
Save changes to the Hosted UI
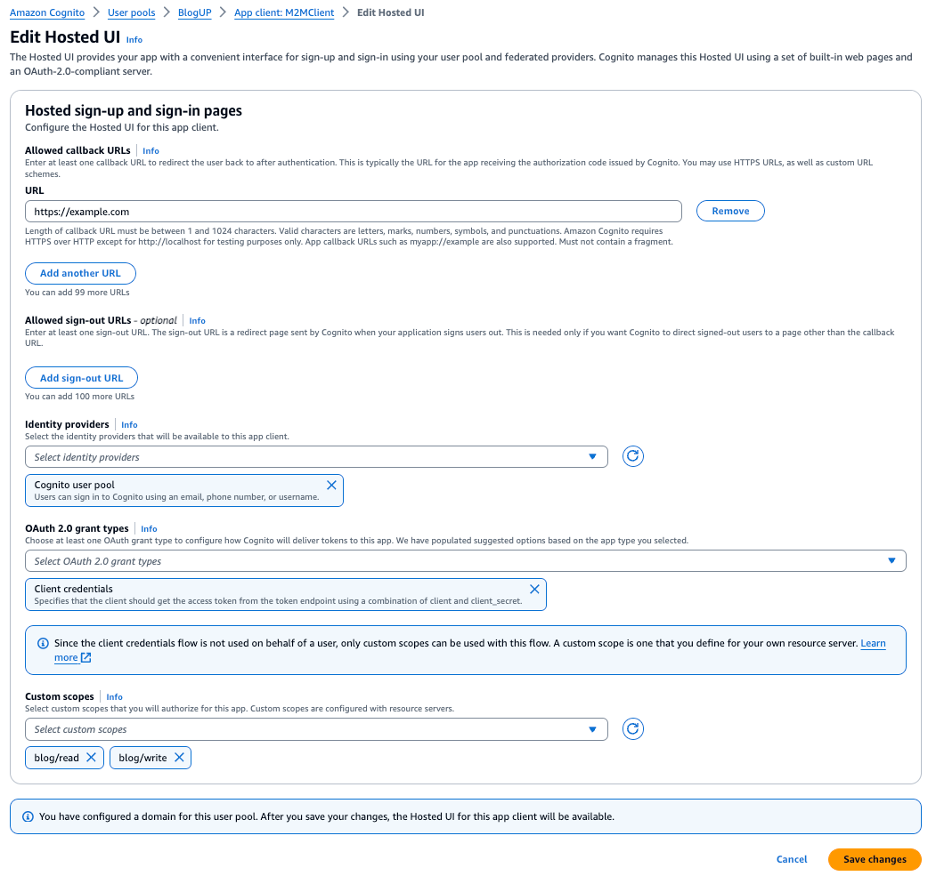874,859
